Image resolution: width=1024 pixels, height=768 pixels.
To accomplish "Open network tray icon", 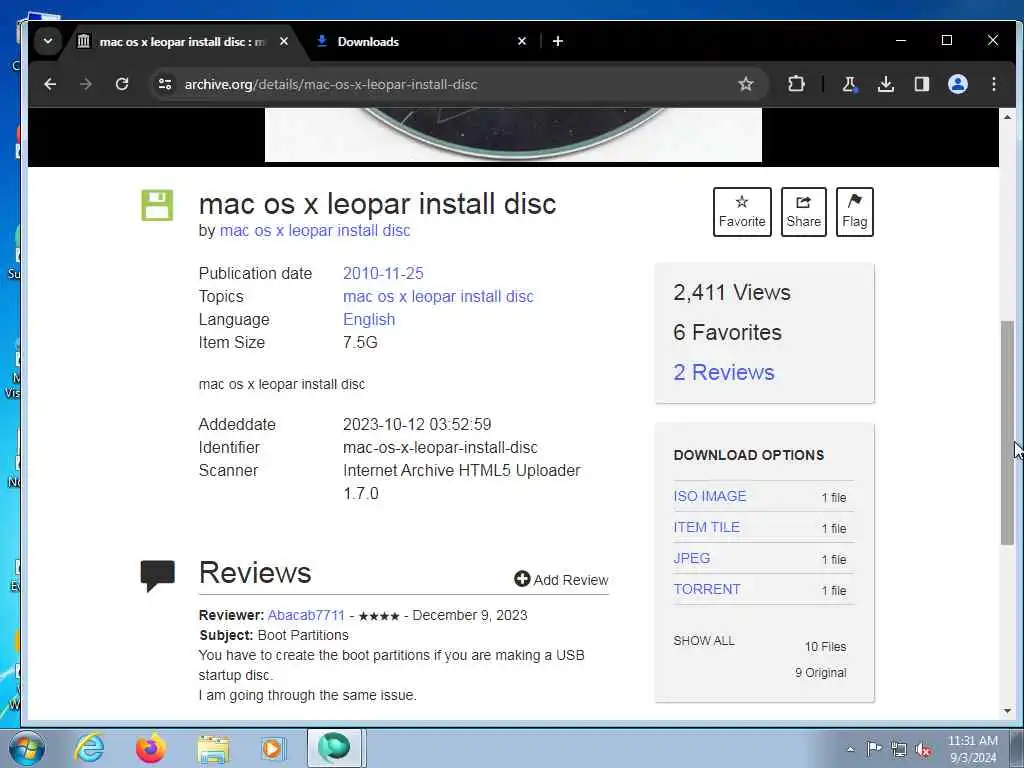I will click(x=899, y=749).
